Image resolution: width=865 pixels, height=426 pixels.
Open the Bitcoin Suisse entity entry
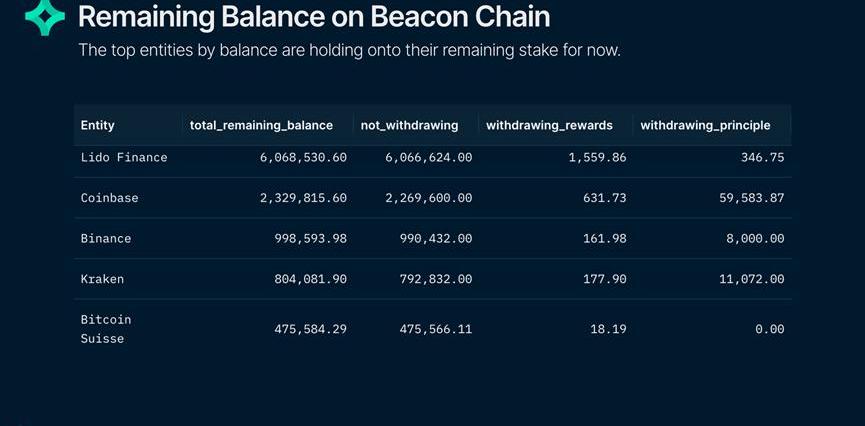(106, 329)
